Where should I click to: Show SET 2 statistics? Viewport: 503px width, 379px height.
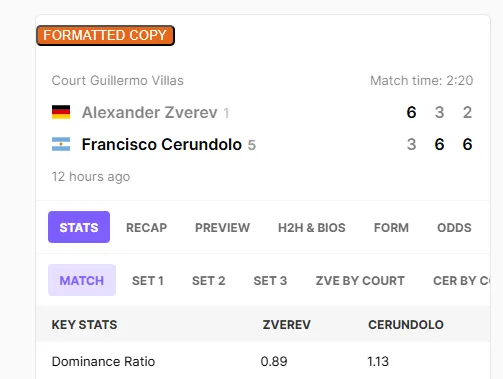209,281
